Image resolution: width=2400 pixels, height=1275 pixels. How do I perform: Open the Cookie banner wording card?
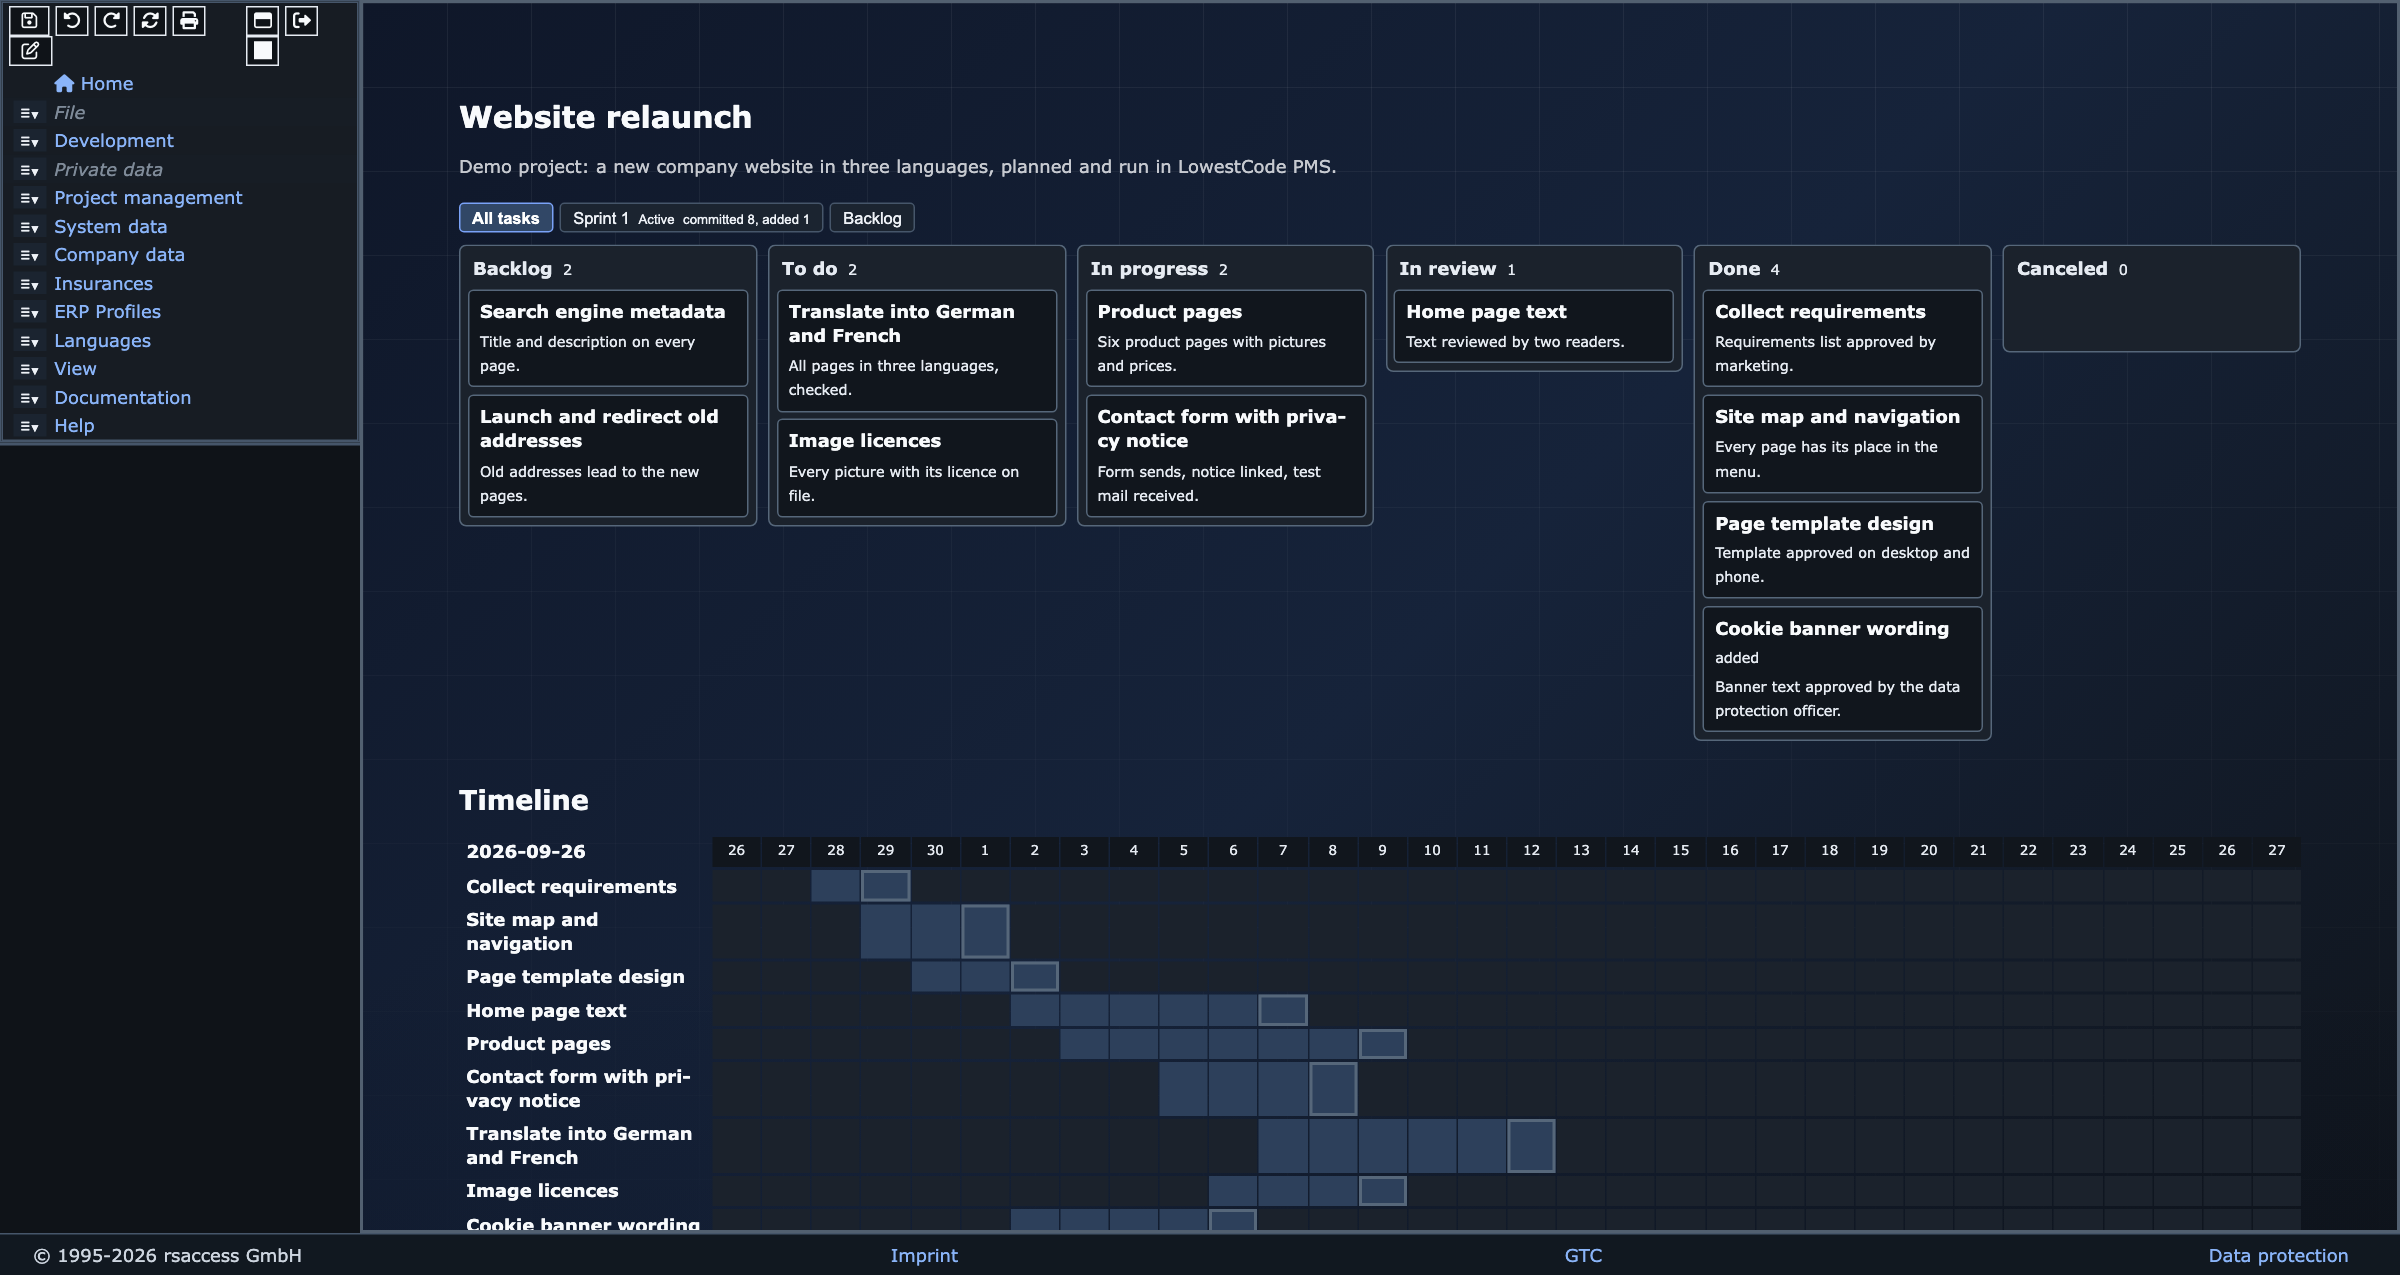point(1842,669)
